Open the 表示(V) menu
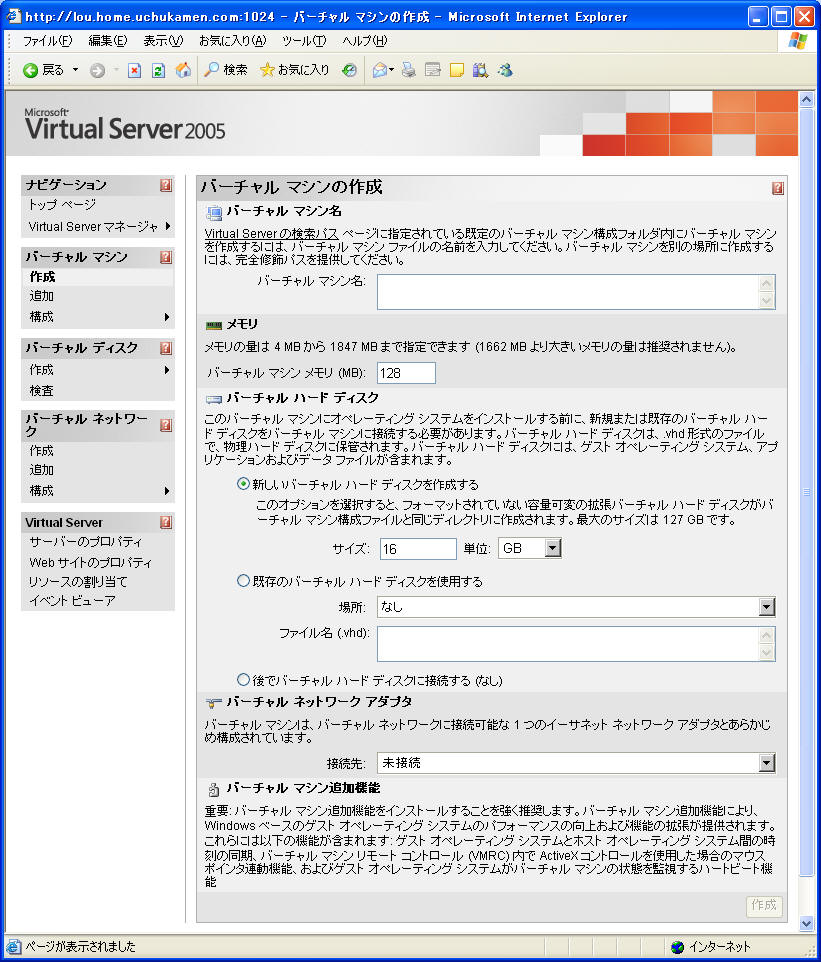The height and width of the screenshot is (962, 821). pos(163,40)
